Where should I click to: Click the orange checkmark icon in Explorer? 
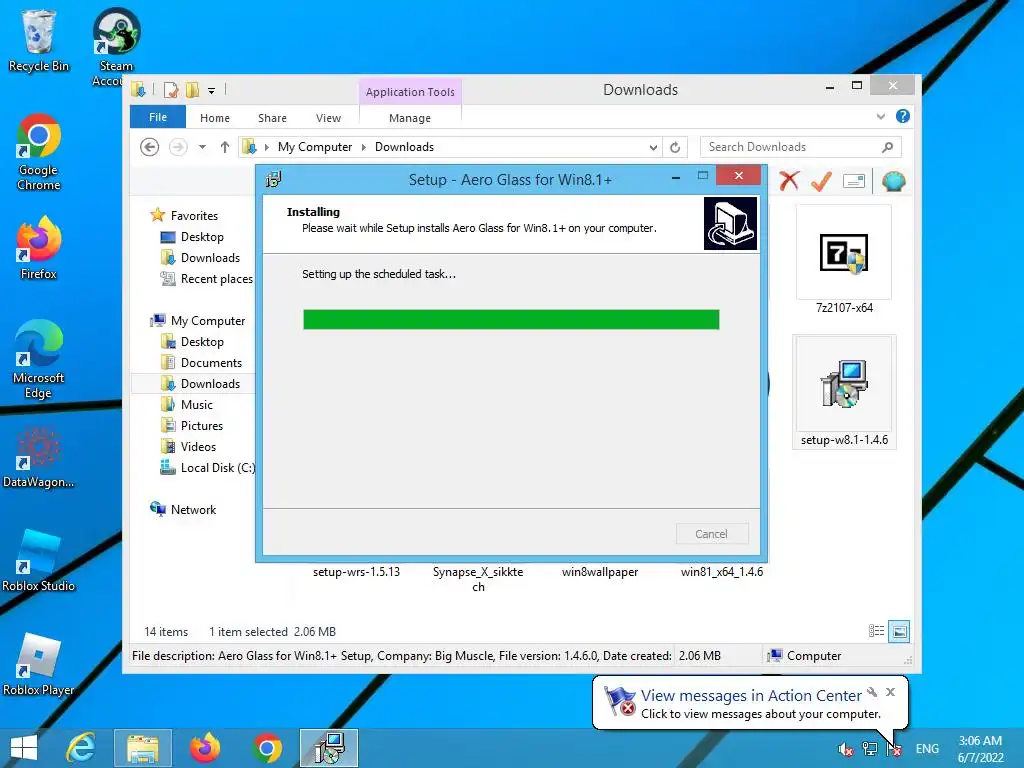point(821,181)
